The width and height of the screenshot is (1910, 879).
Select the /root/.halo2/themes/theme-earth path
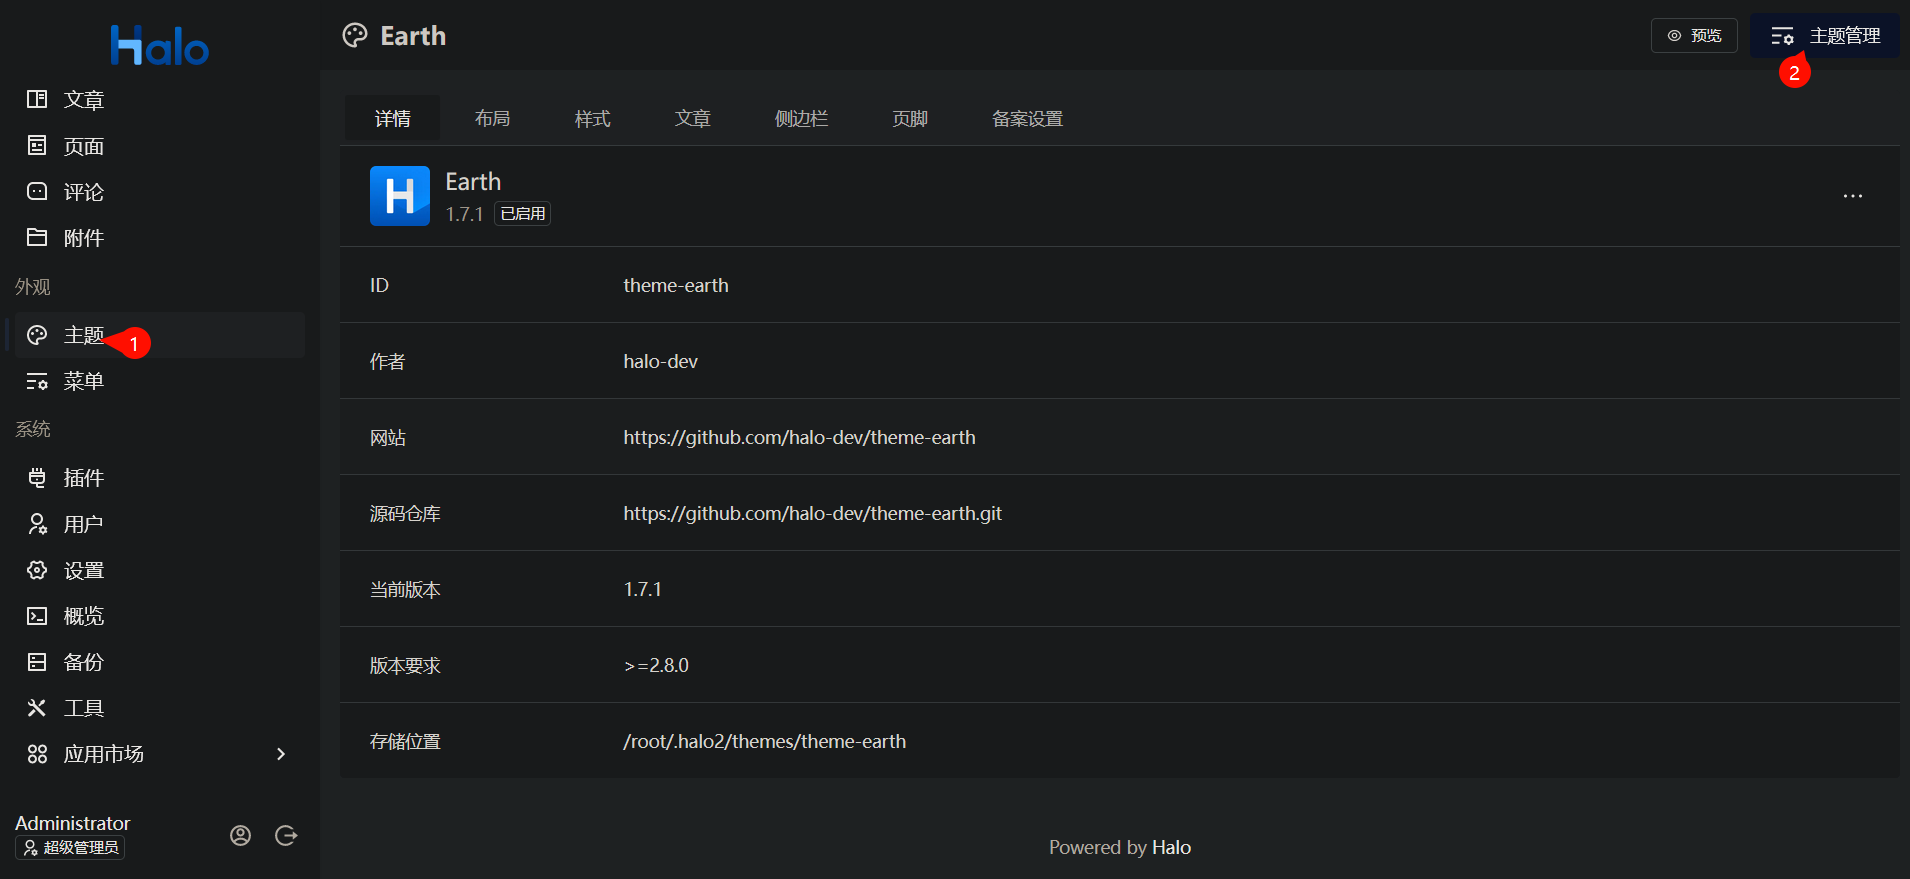point(764,741)
